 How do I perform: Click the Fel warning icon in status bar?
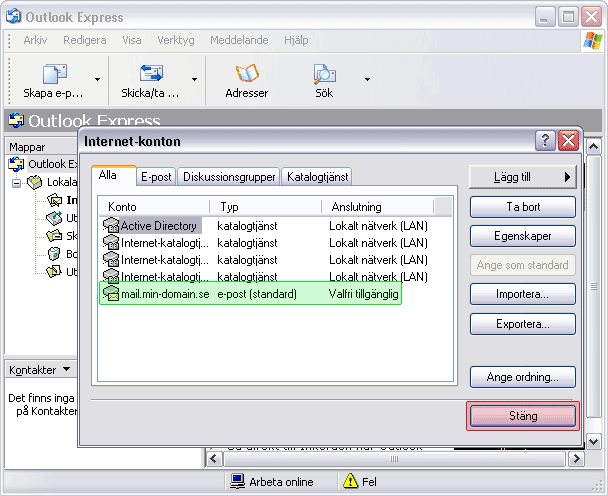tap(350, 481)
